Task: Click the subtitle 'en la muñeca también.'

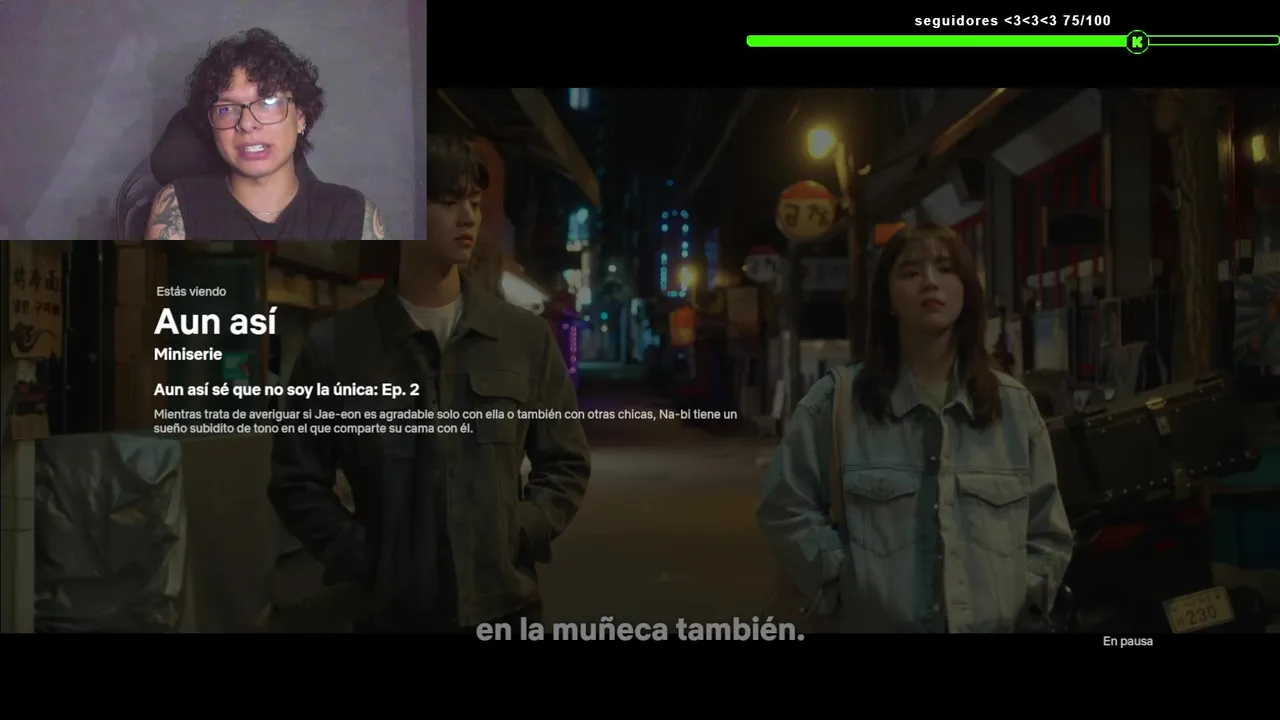Action: [640, 631]
